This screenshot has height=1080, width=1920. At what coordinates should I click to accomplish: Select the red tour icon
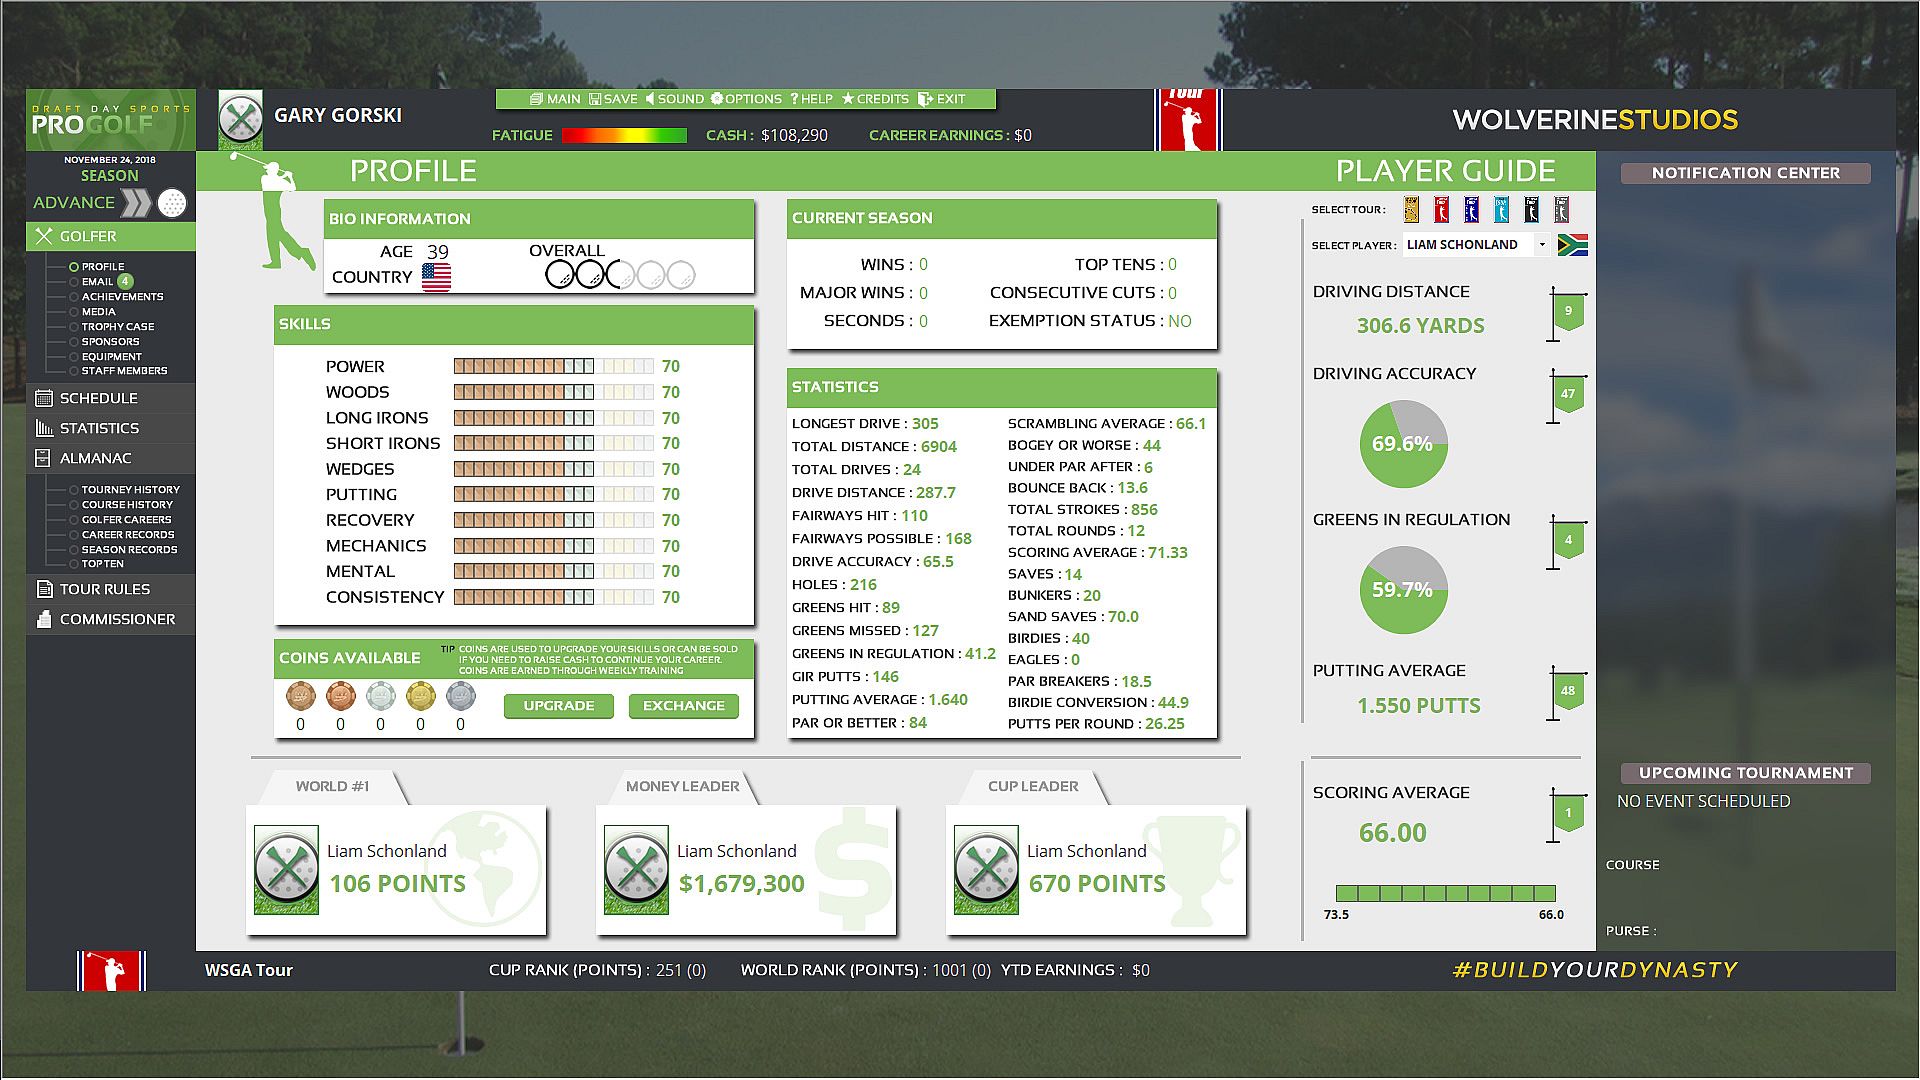point(1442,209)
